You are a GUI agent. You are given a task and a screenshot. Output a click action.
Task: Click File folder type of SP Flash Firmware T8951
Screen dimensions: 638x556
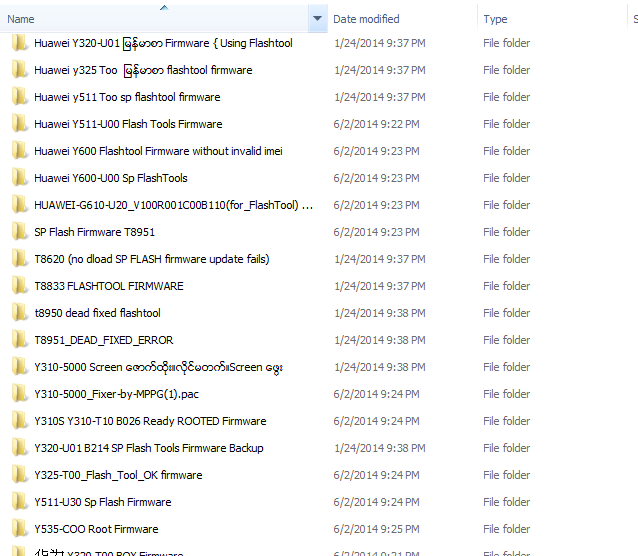point(507,232)
